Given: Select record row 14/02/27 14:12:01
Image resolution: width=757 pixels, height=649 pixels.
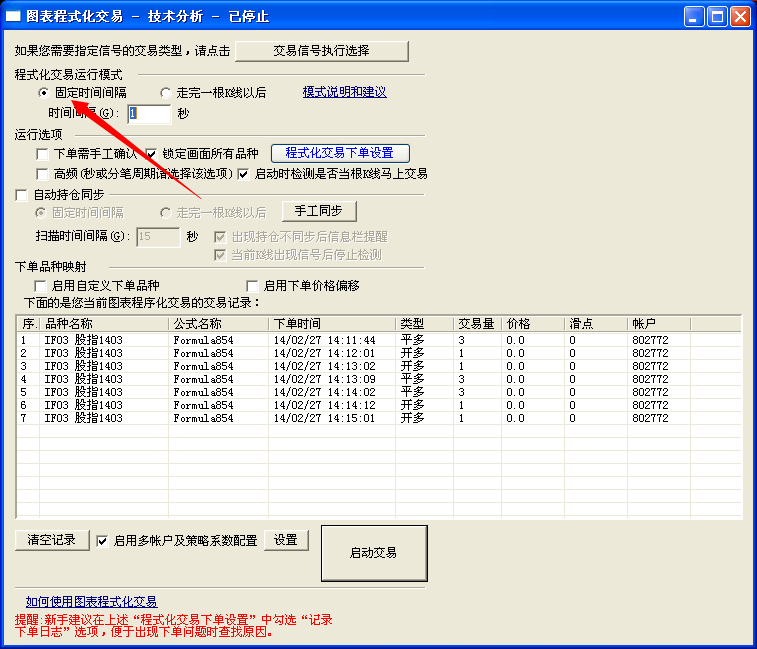Looking at the screenshot, I should [379, 353].
